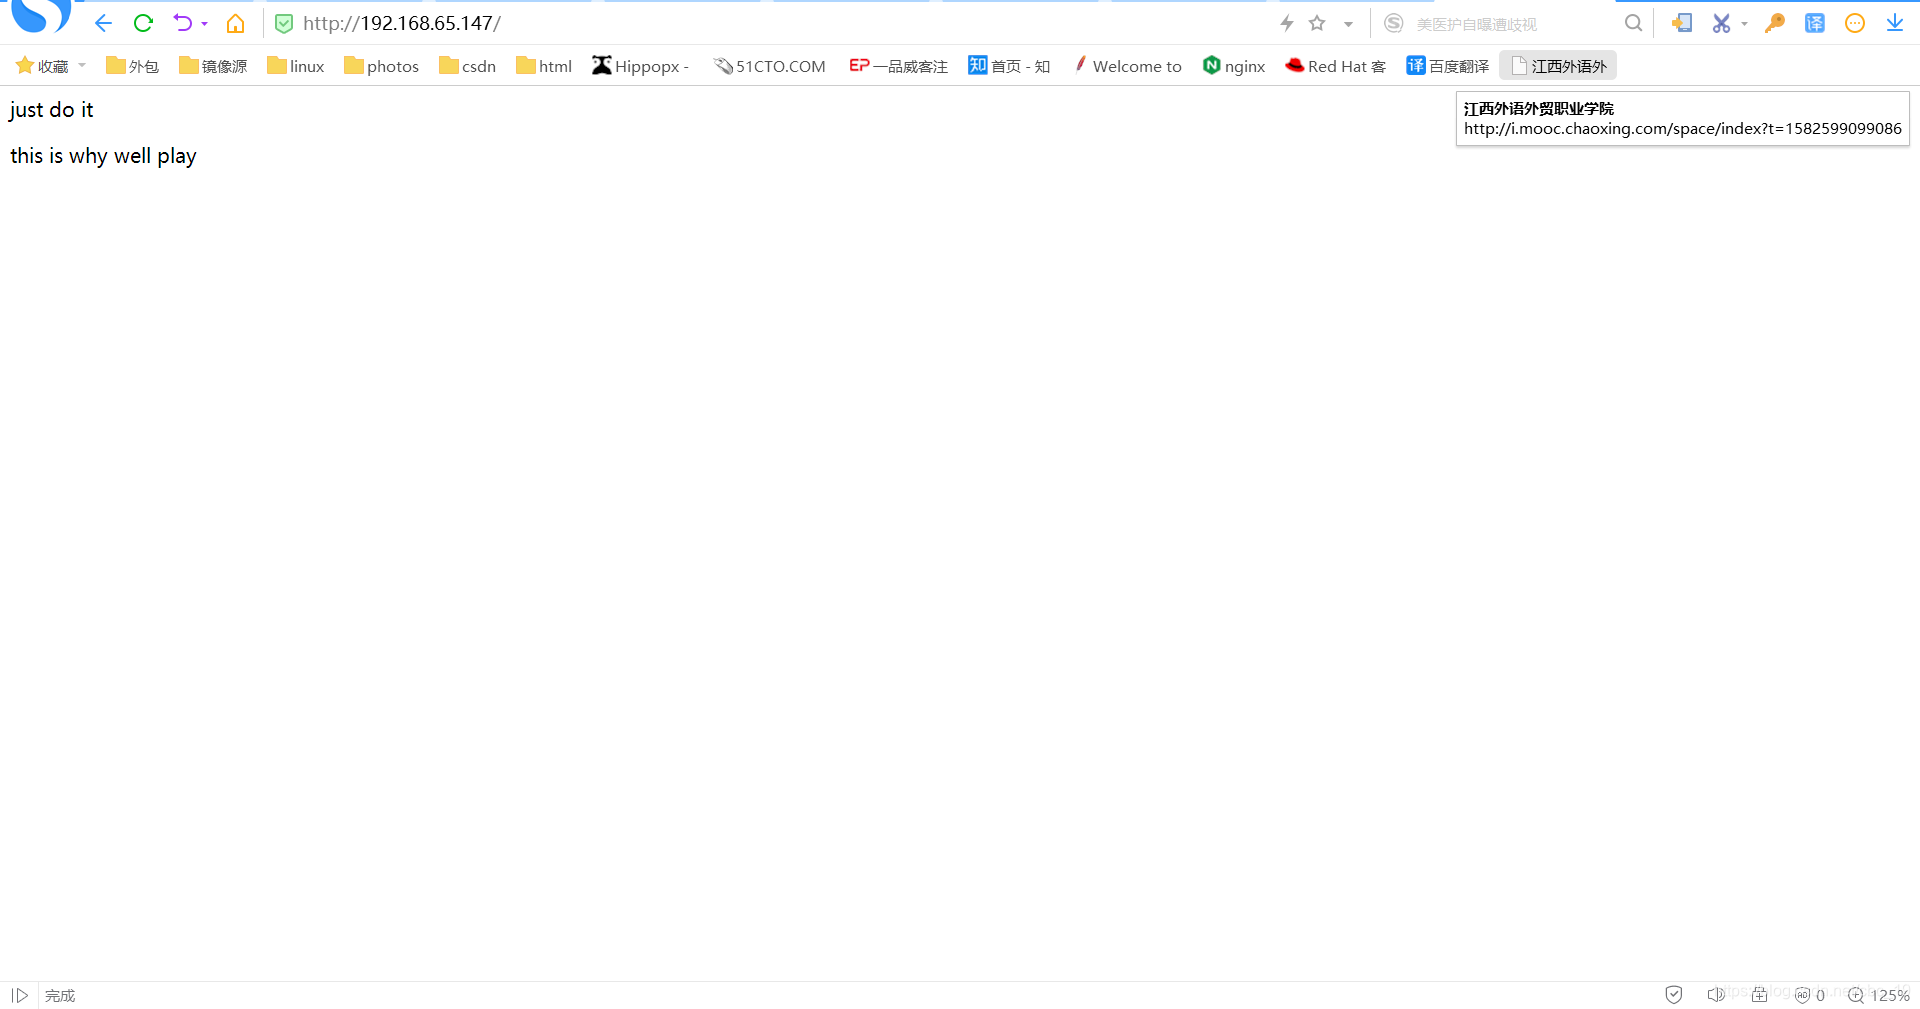Click the yellow smiley face icon
Screen dimensions: 1920x1009
pyautogui.click(x=1854, y=23)
